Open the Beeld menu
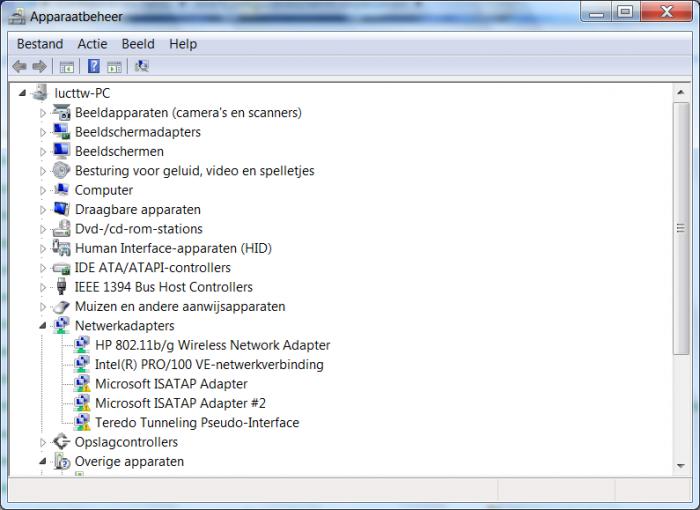700x510 pixels. [138, 44]
